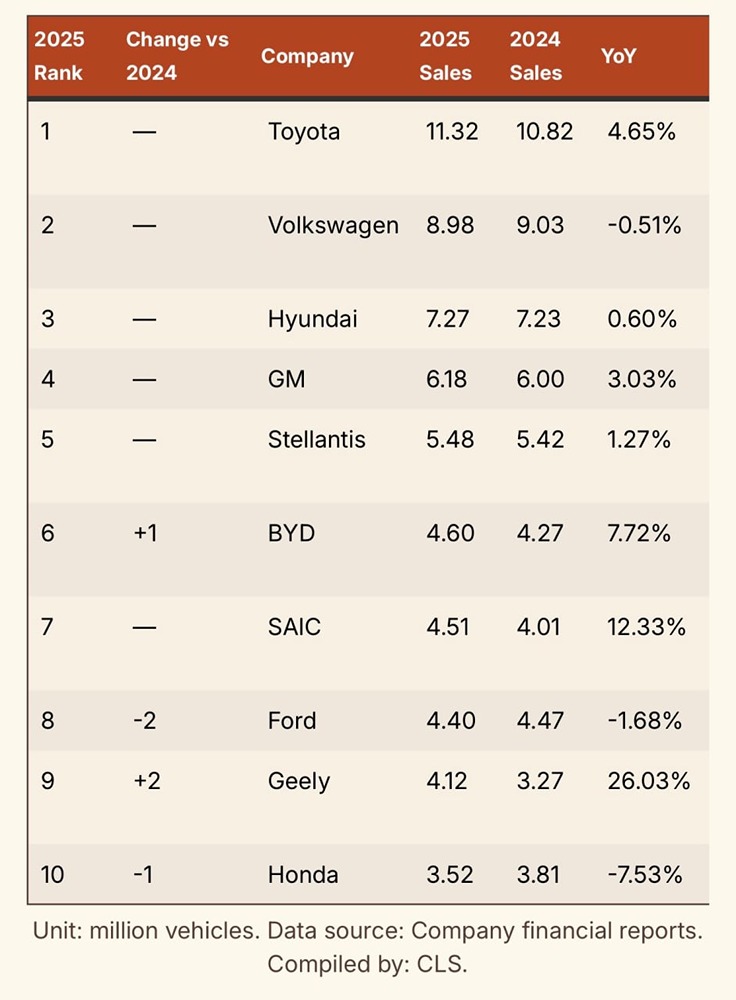The image size is (736, 1000).
Task: Select the Change vs 2024 header
Action: pos(177,56)
